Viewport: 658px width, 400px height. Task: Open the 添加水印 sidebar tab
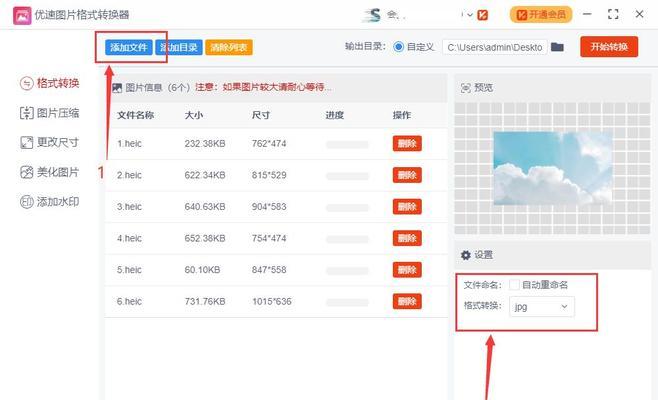pyautogui.click(x=50, y=202)
